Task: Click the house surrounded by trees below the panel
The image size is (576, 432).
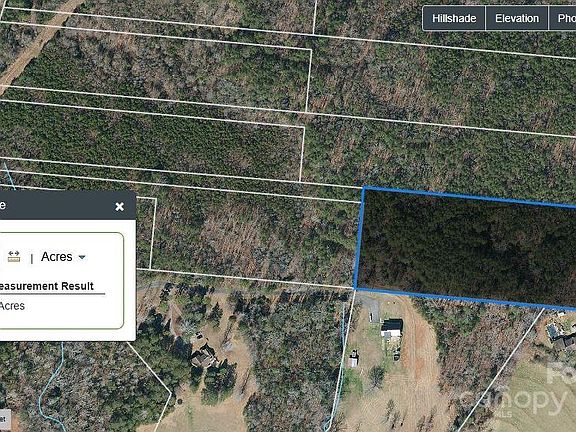Action: pos(204,356)
